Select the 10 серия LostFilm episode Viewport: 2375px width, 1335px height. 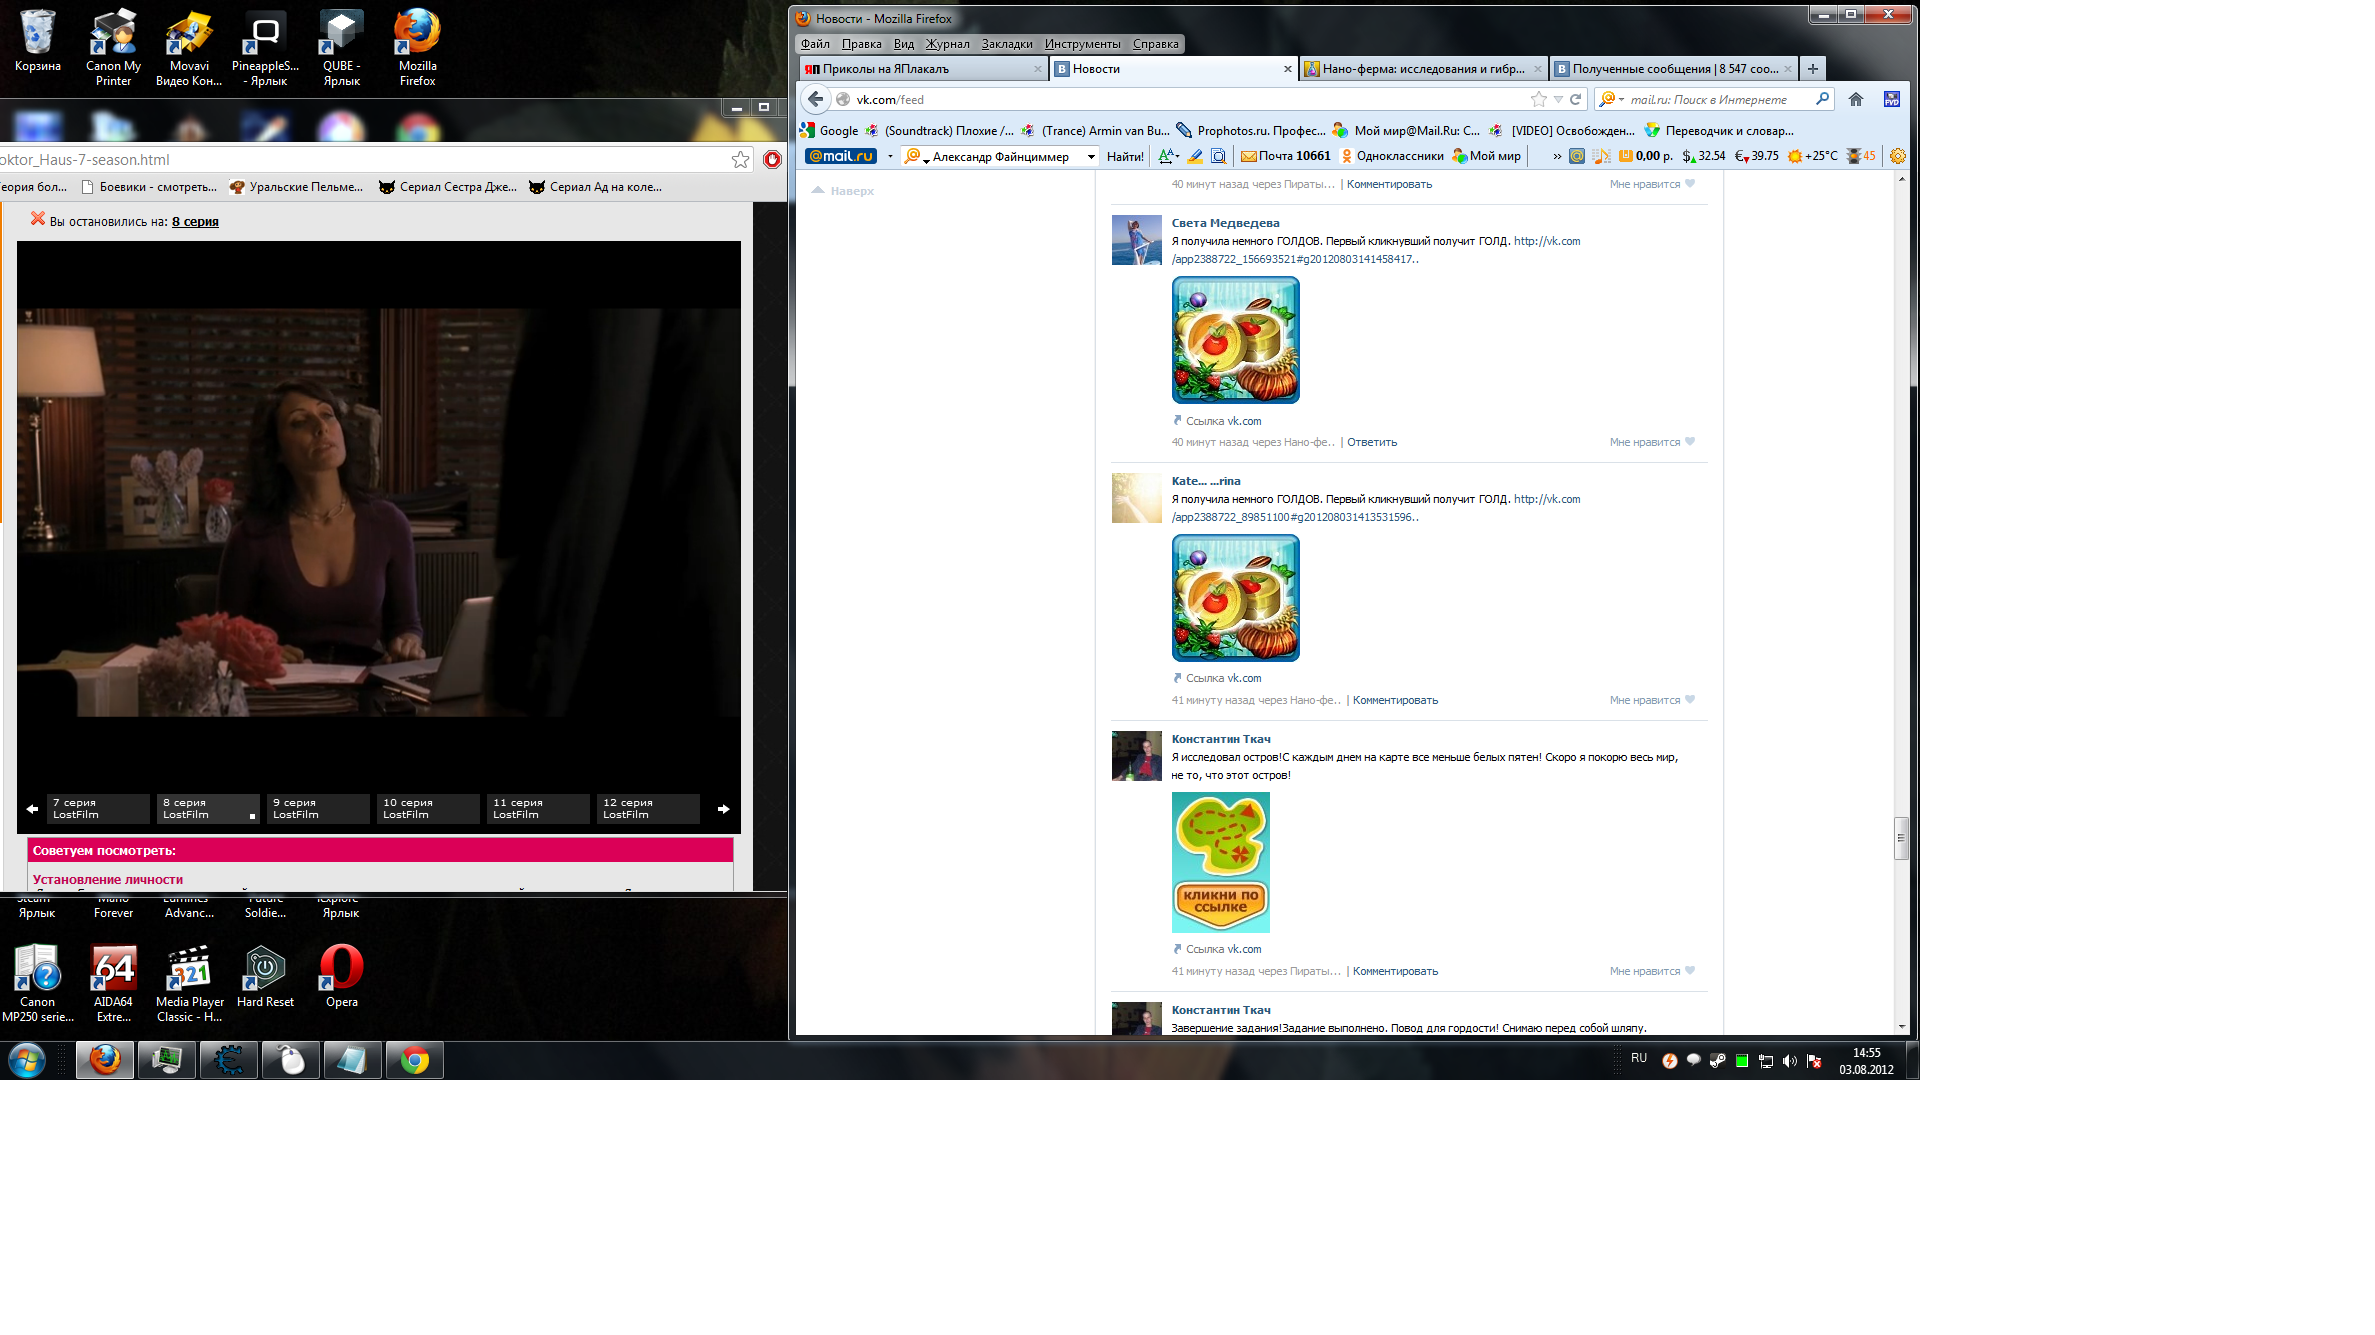[x=428, y=809]
